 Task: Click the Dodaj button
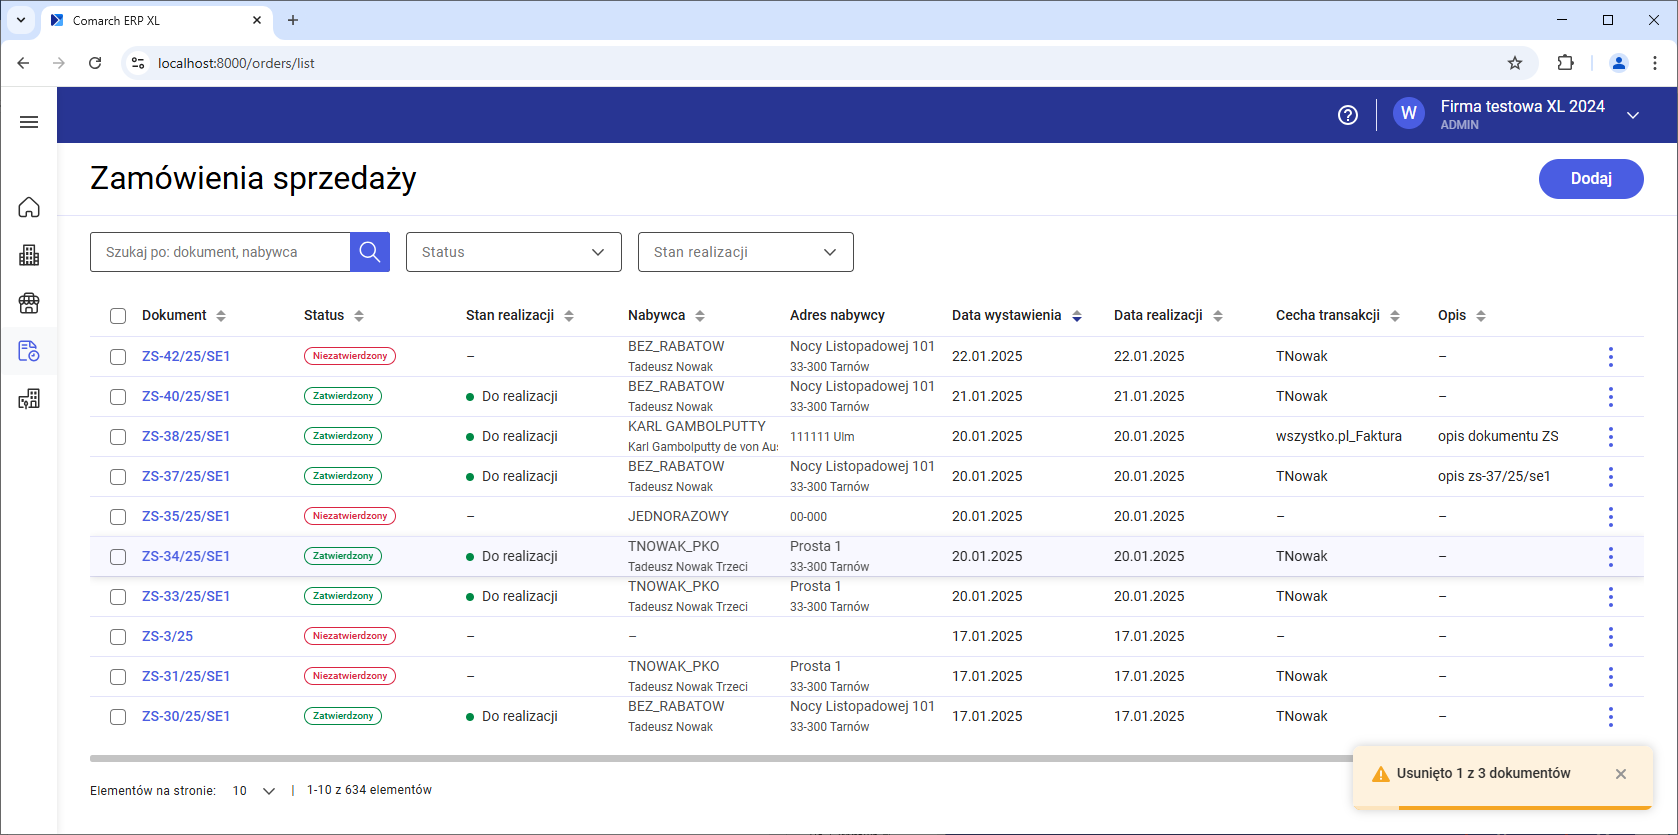(x=1590, y=179)
